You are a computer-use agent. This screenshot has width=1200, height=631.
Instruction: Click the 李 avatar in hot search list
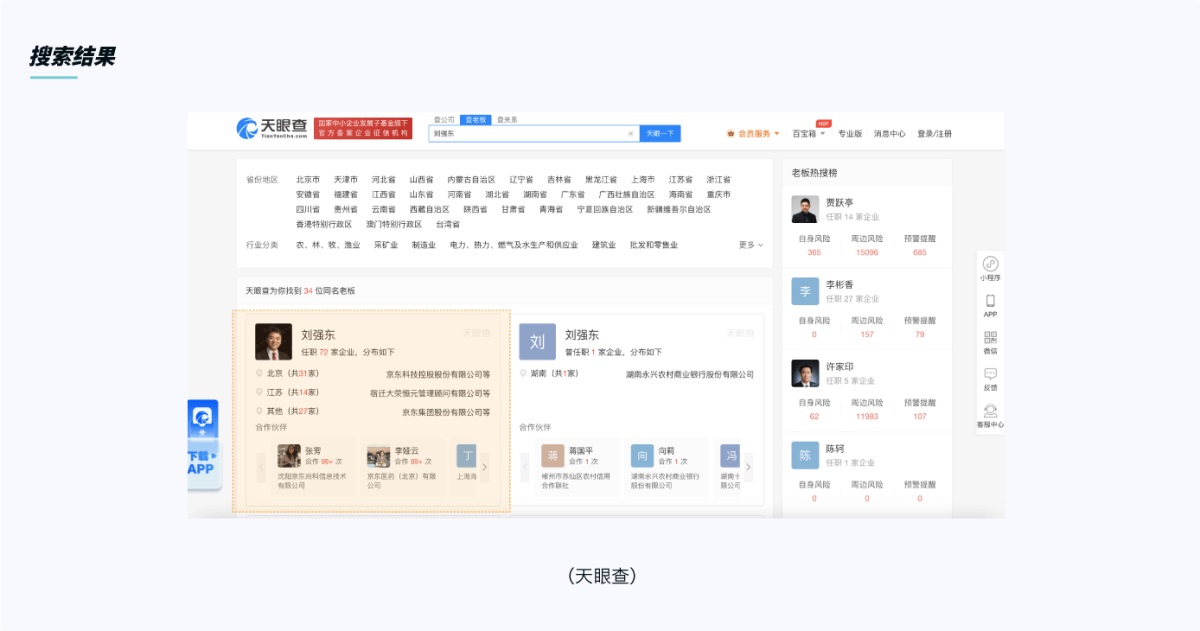click(x=805, y=291)
